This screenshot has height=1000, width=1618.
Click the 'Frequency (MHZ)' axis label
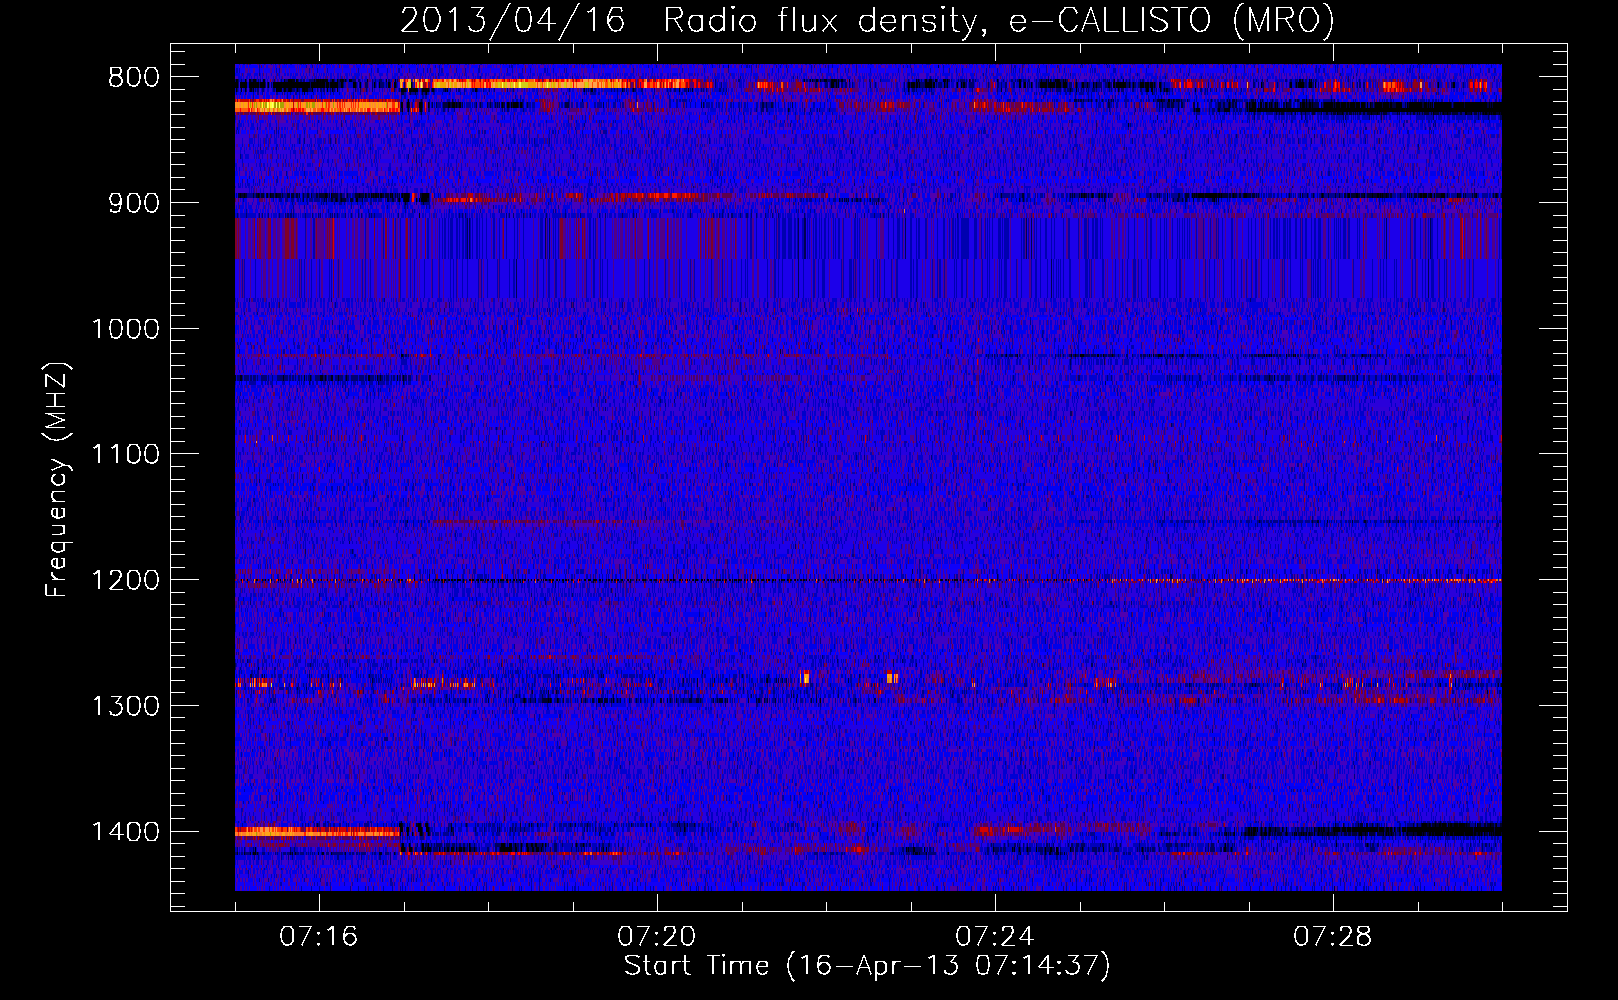point(58,480)
